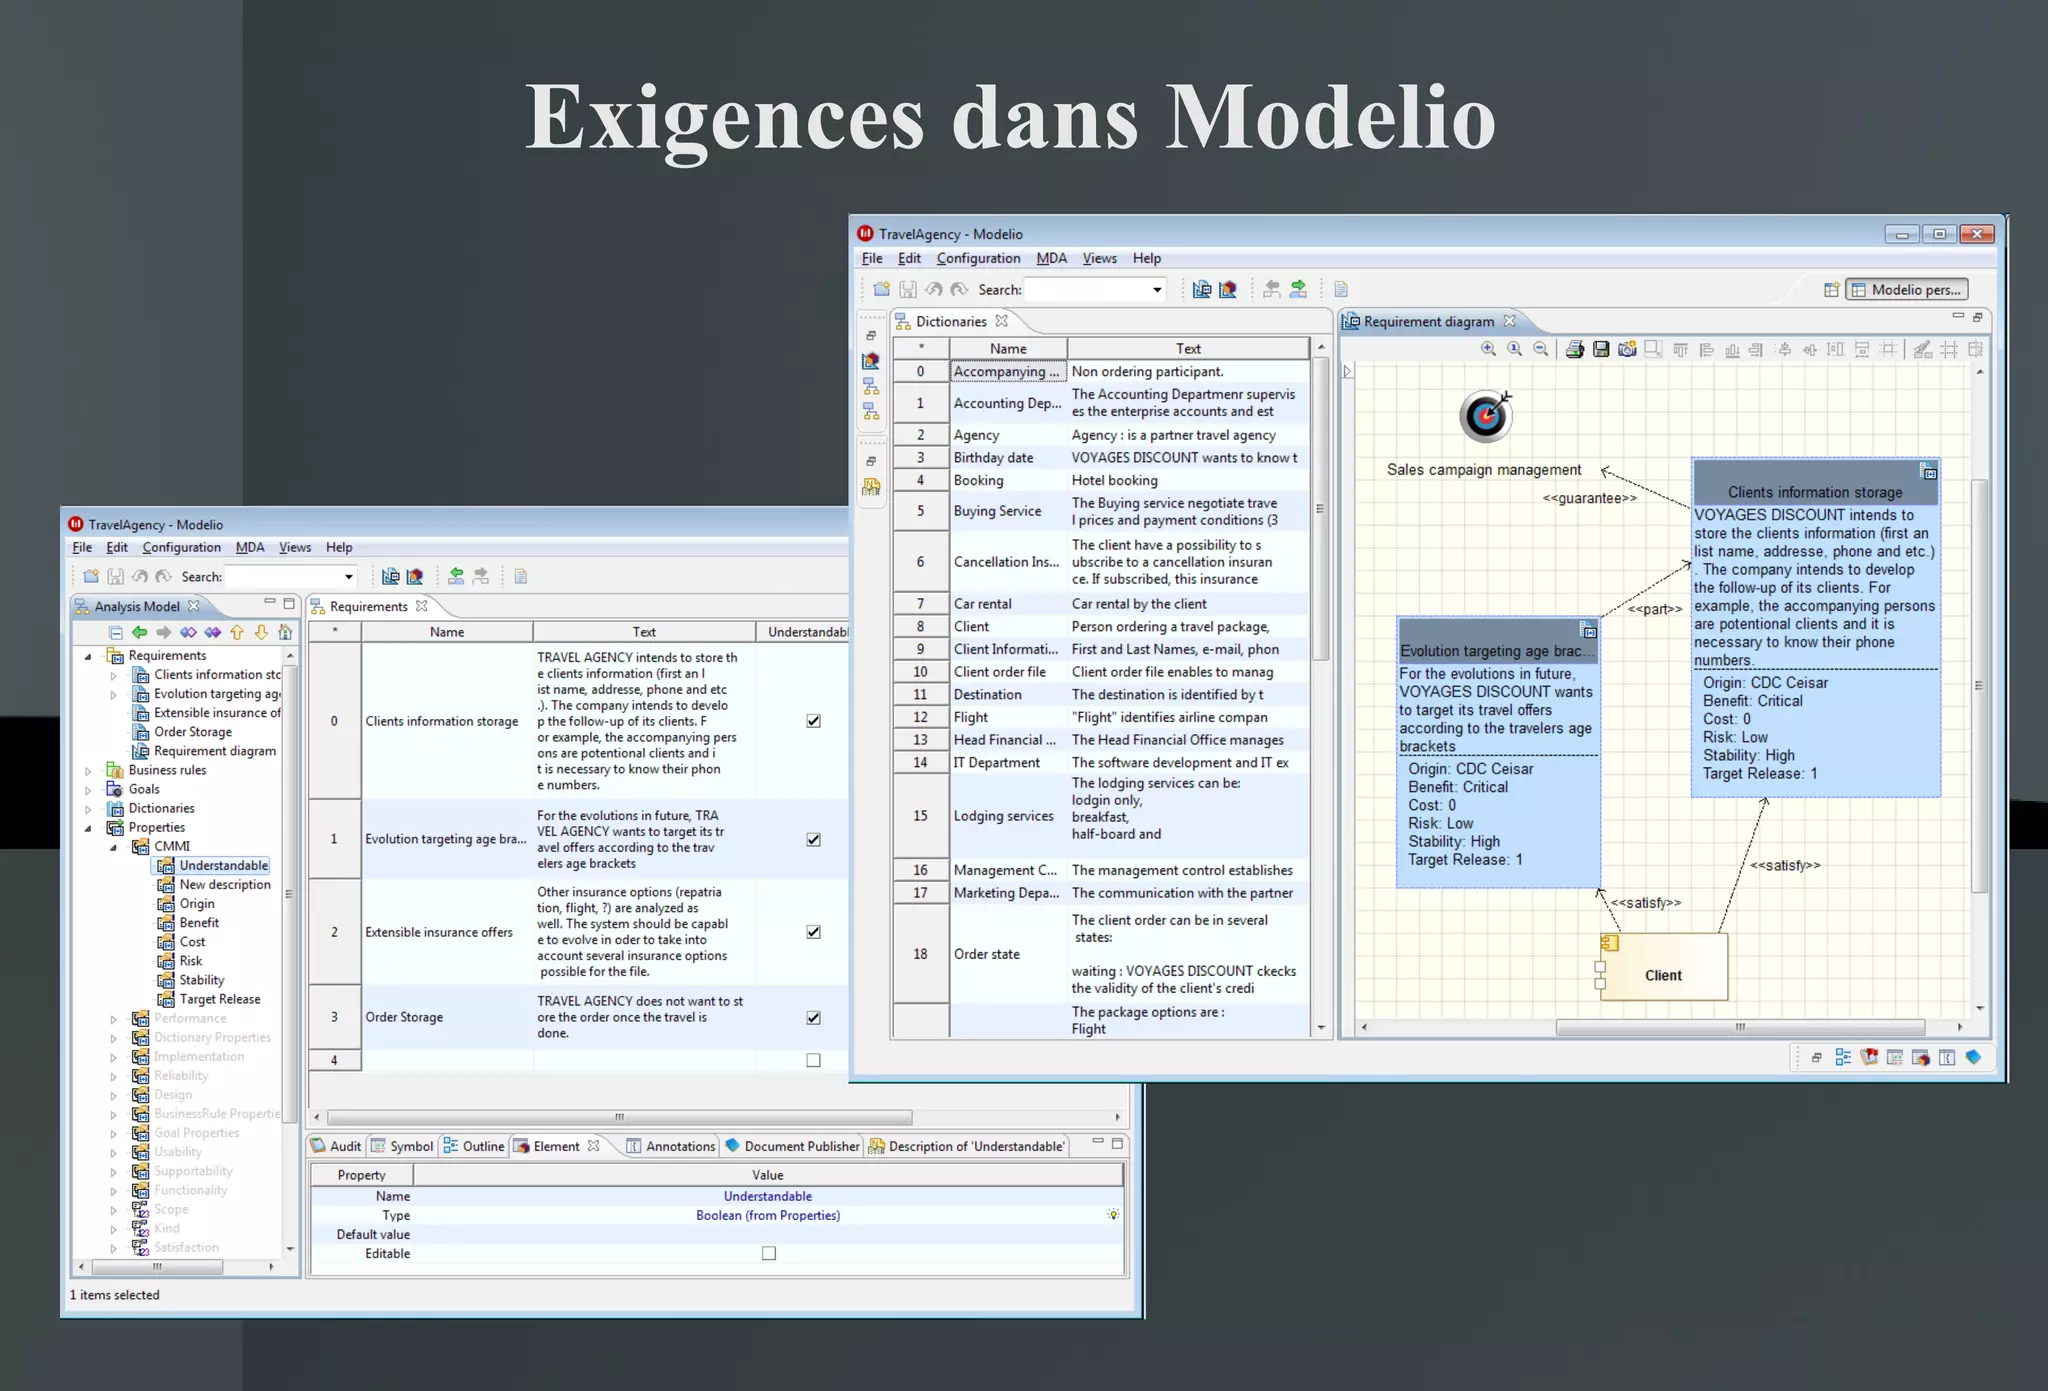Click the camera snapshot icon in diagram toolbar
The image size is (2048, 1391).
click(x=1627, y=349)
